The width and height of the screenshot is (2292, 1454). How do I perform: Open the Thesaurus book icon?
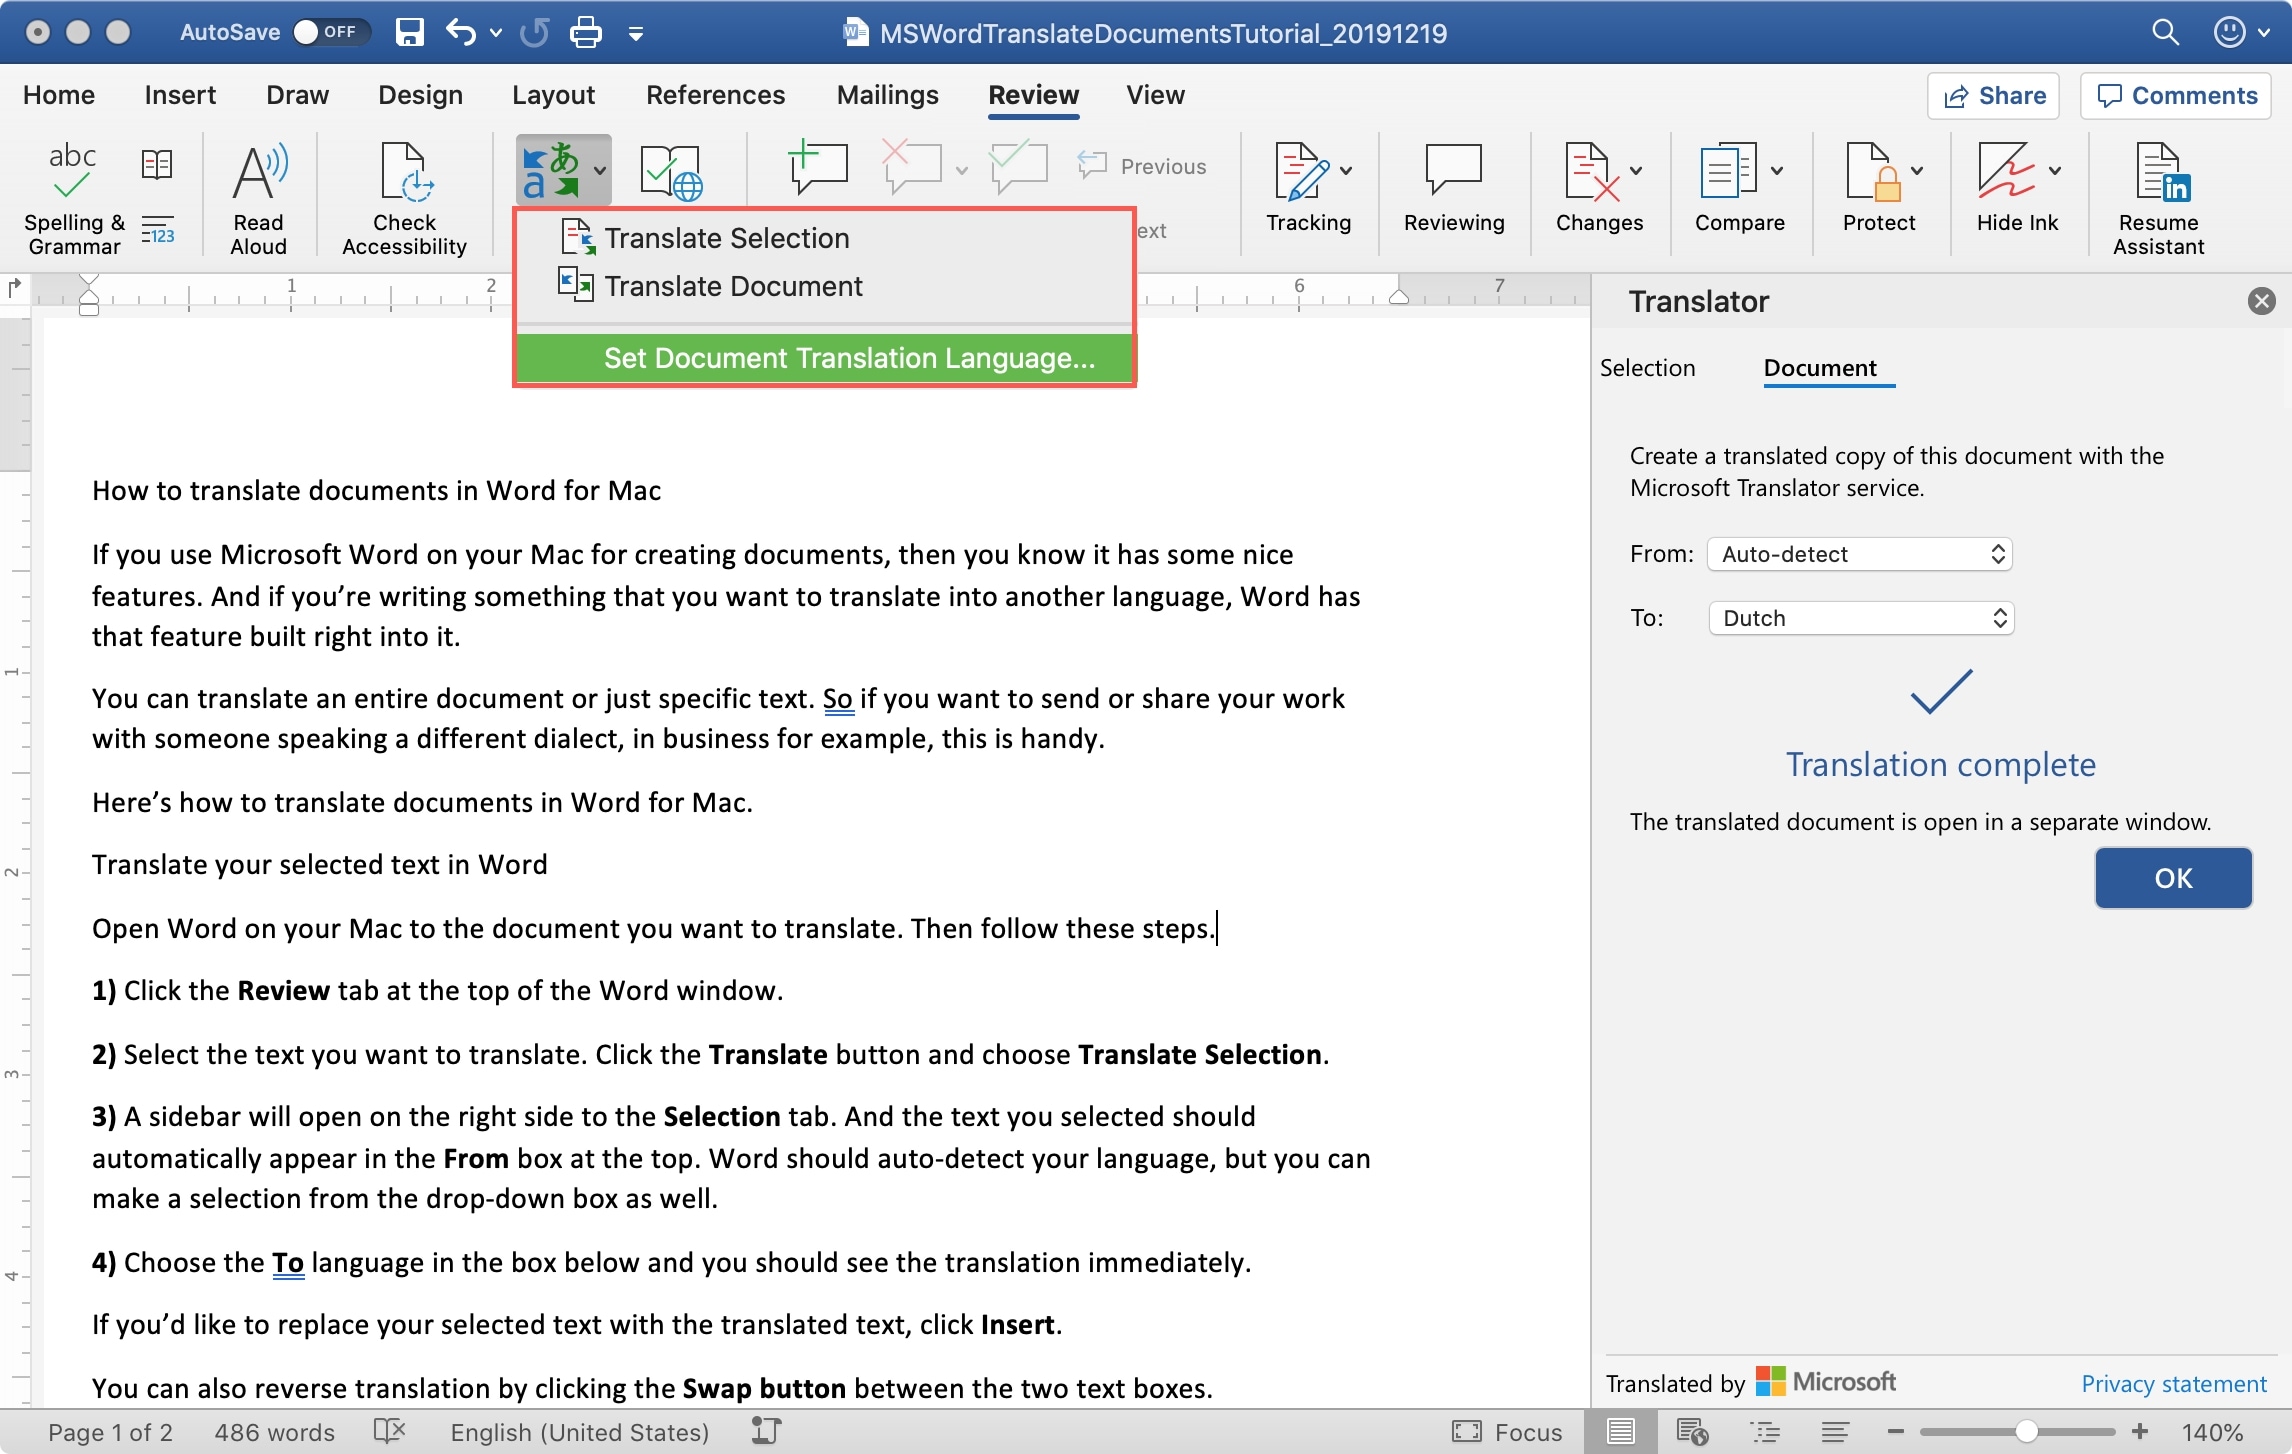(157, 165)
